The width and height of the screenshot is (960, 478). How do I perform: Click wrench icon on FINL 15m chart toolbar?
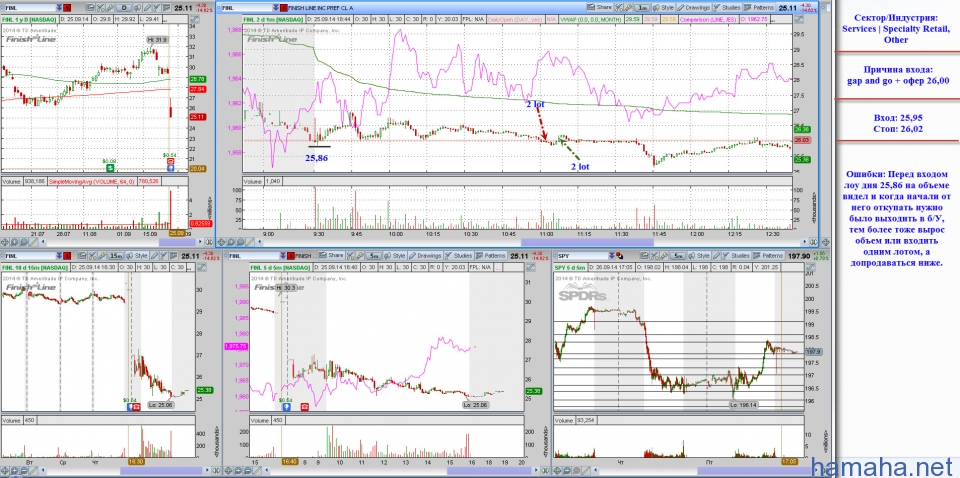pyautogui.click(x=102, y=256)
